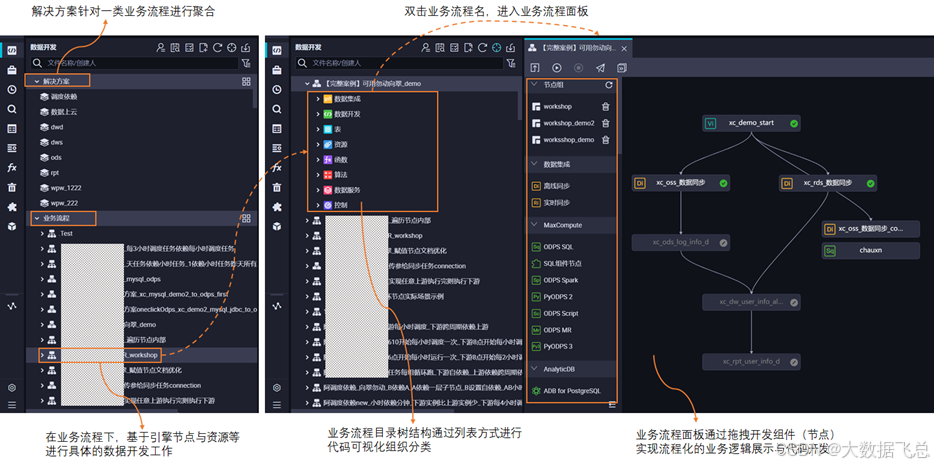Select the xc_dw_user_info_al... node
The height and width of the screenshot is (465, 934).
tap(751, 302)
